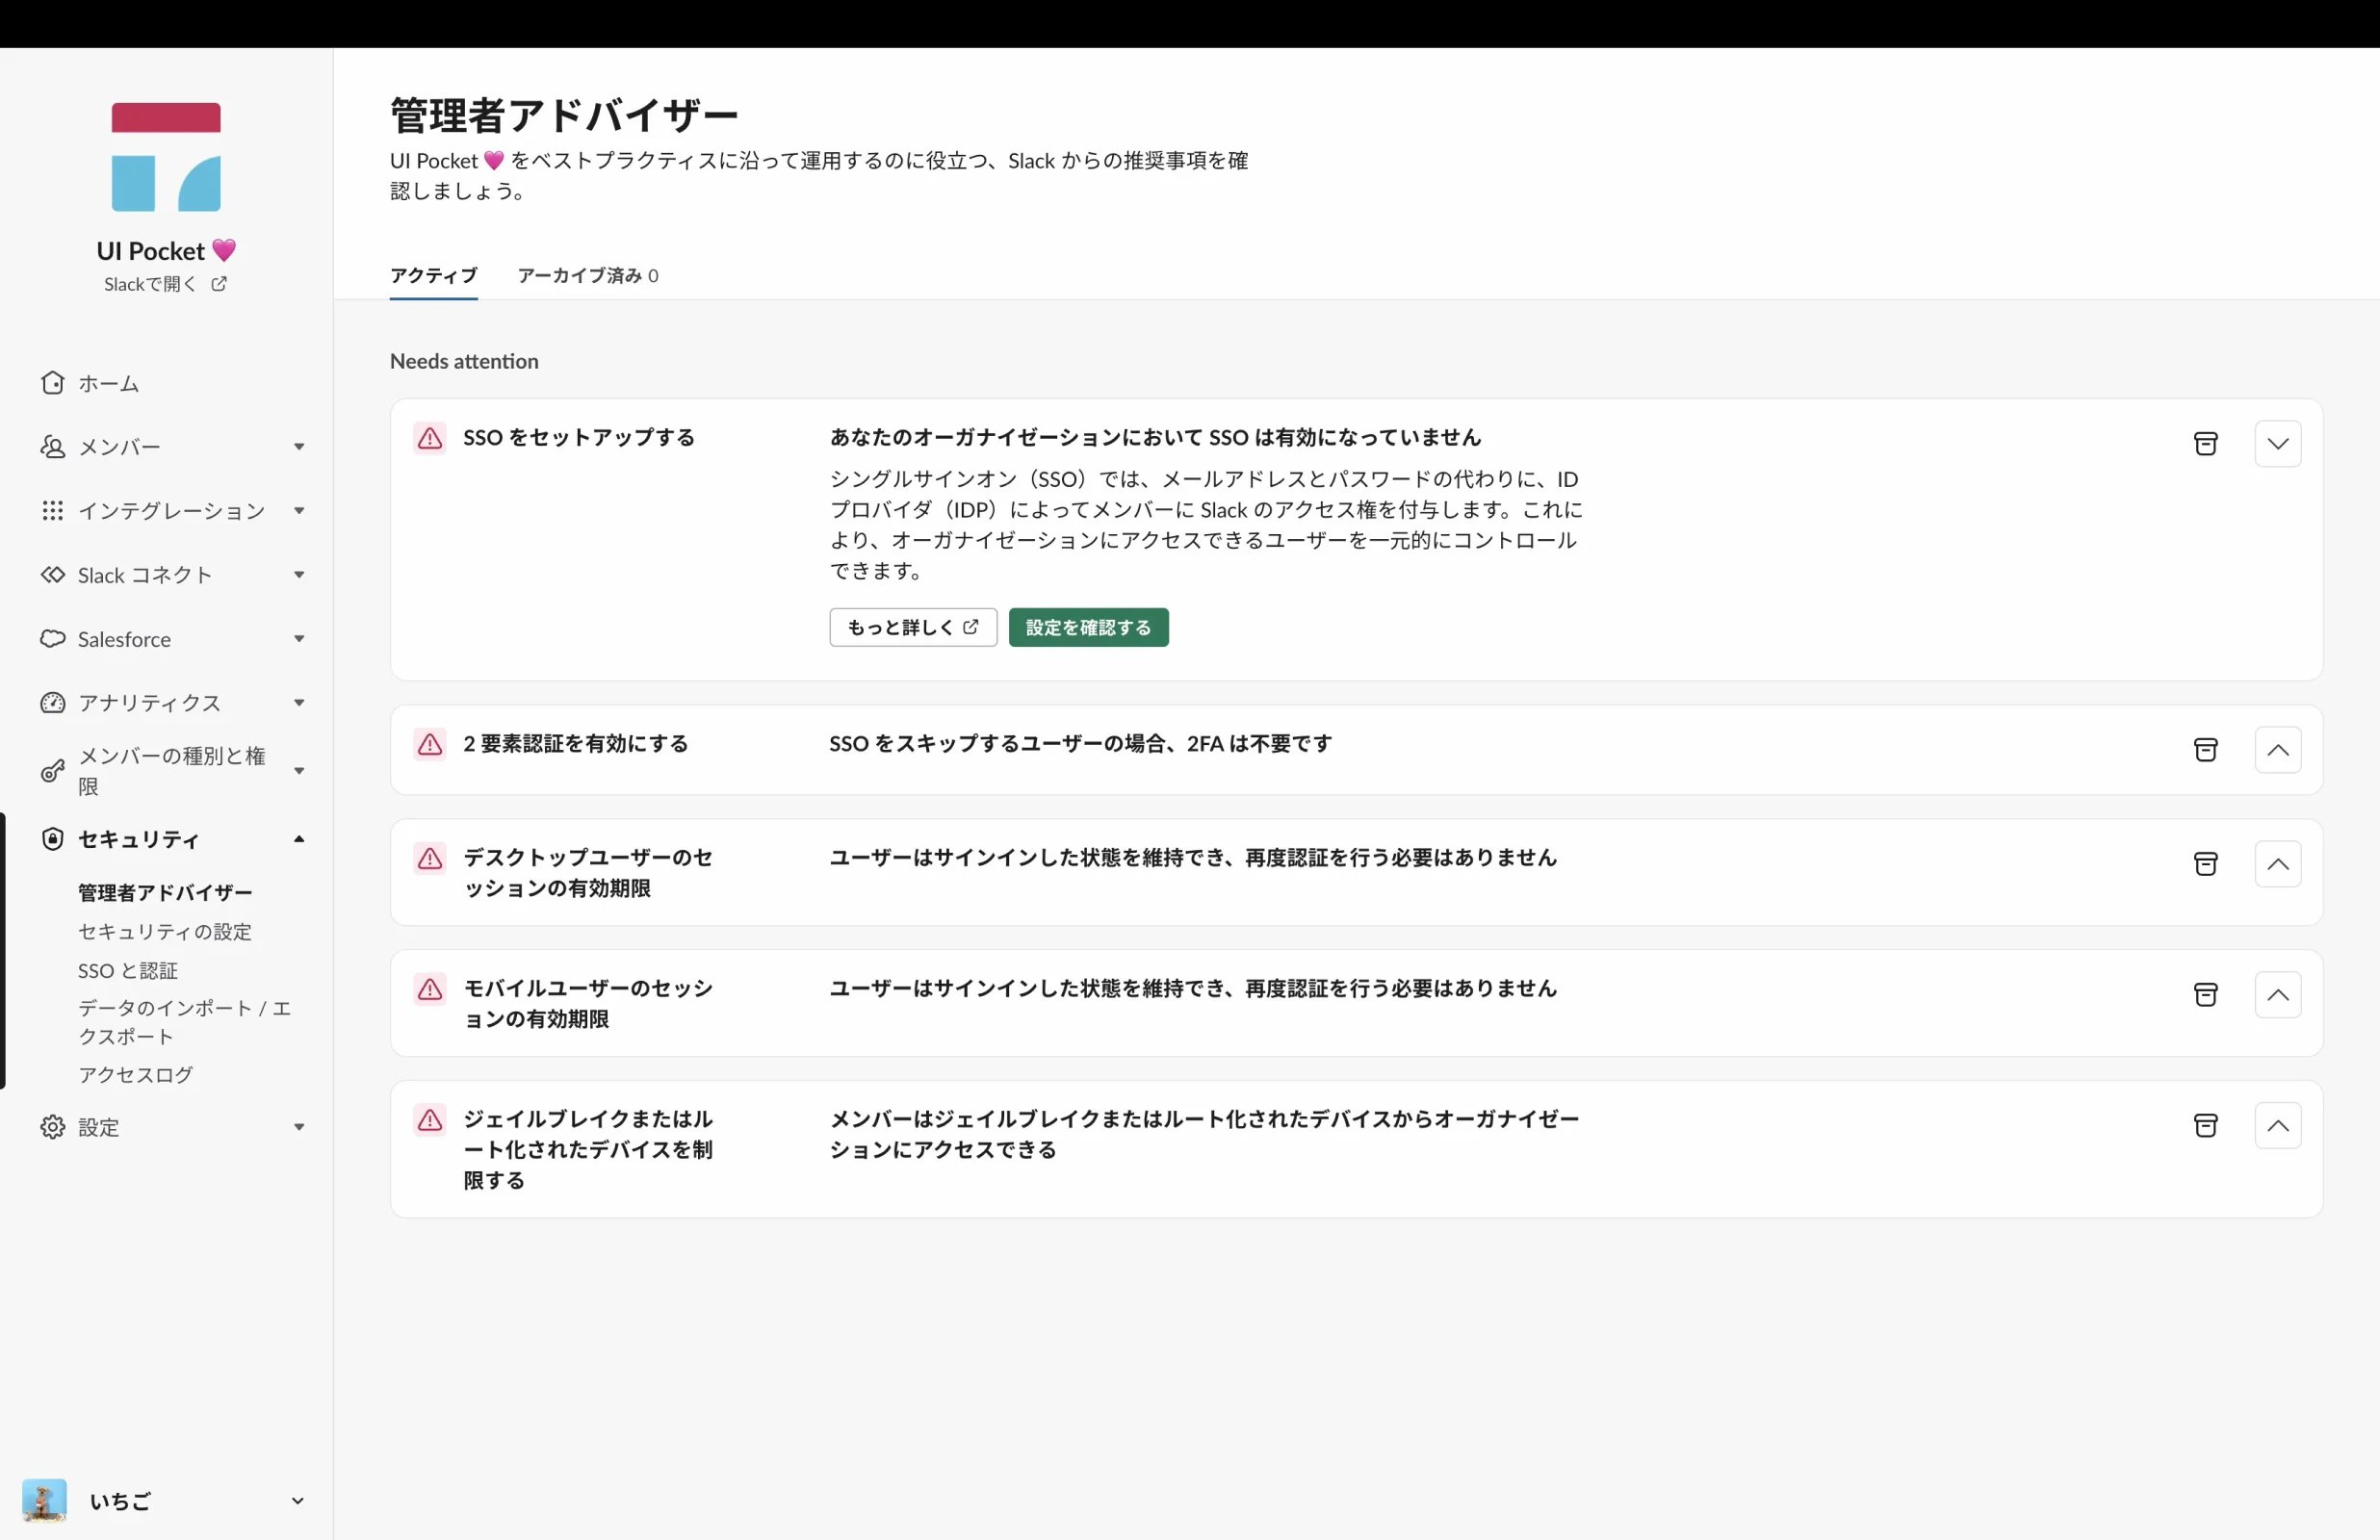Collapse the セキュリティ sidebar menu arrow
Screen dimensions: 2380x1540
pyautogui.click(x=299, y=839)
